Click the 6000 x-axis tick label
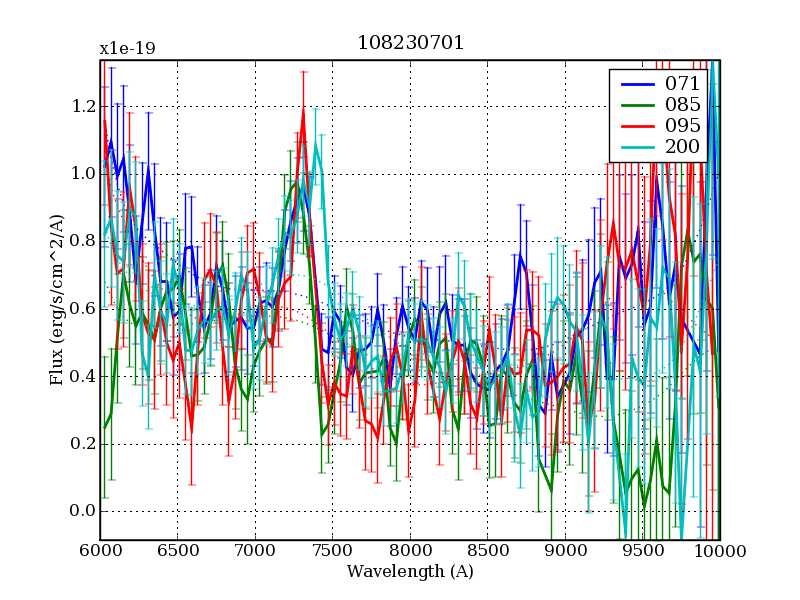Screen dimensions: 800x600 pyautogui.click(x=100, y=552)
